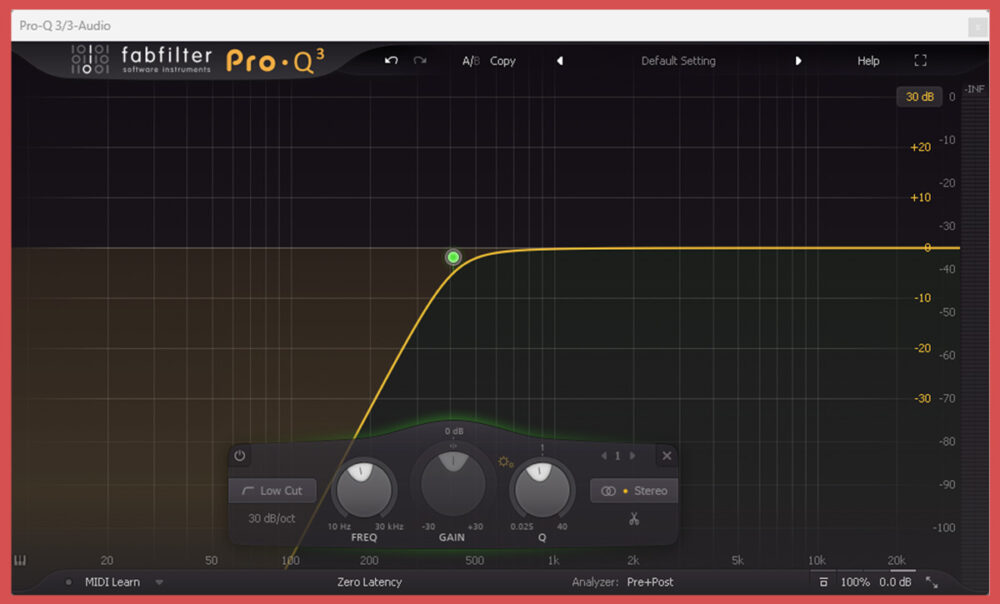Image resolution: width=1000 pixels, height=604 pixels.
Task: Open the Low Cut filter shape dropdown
Action: point(271,490)
